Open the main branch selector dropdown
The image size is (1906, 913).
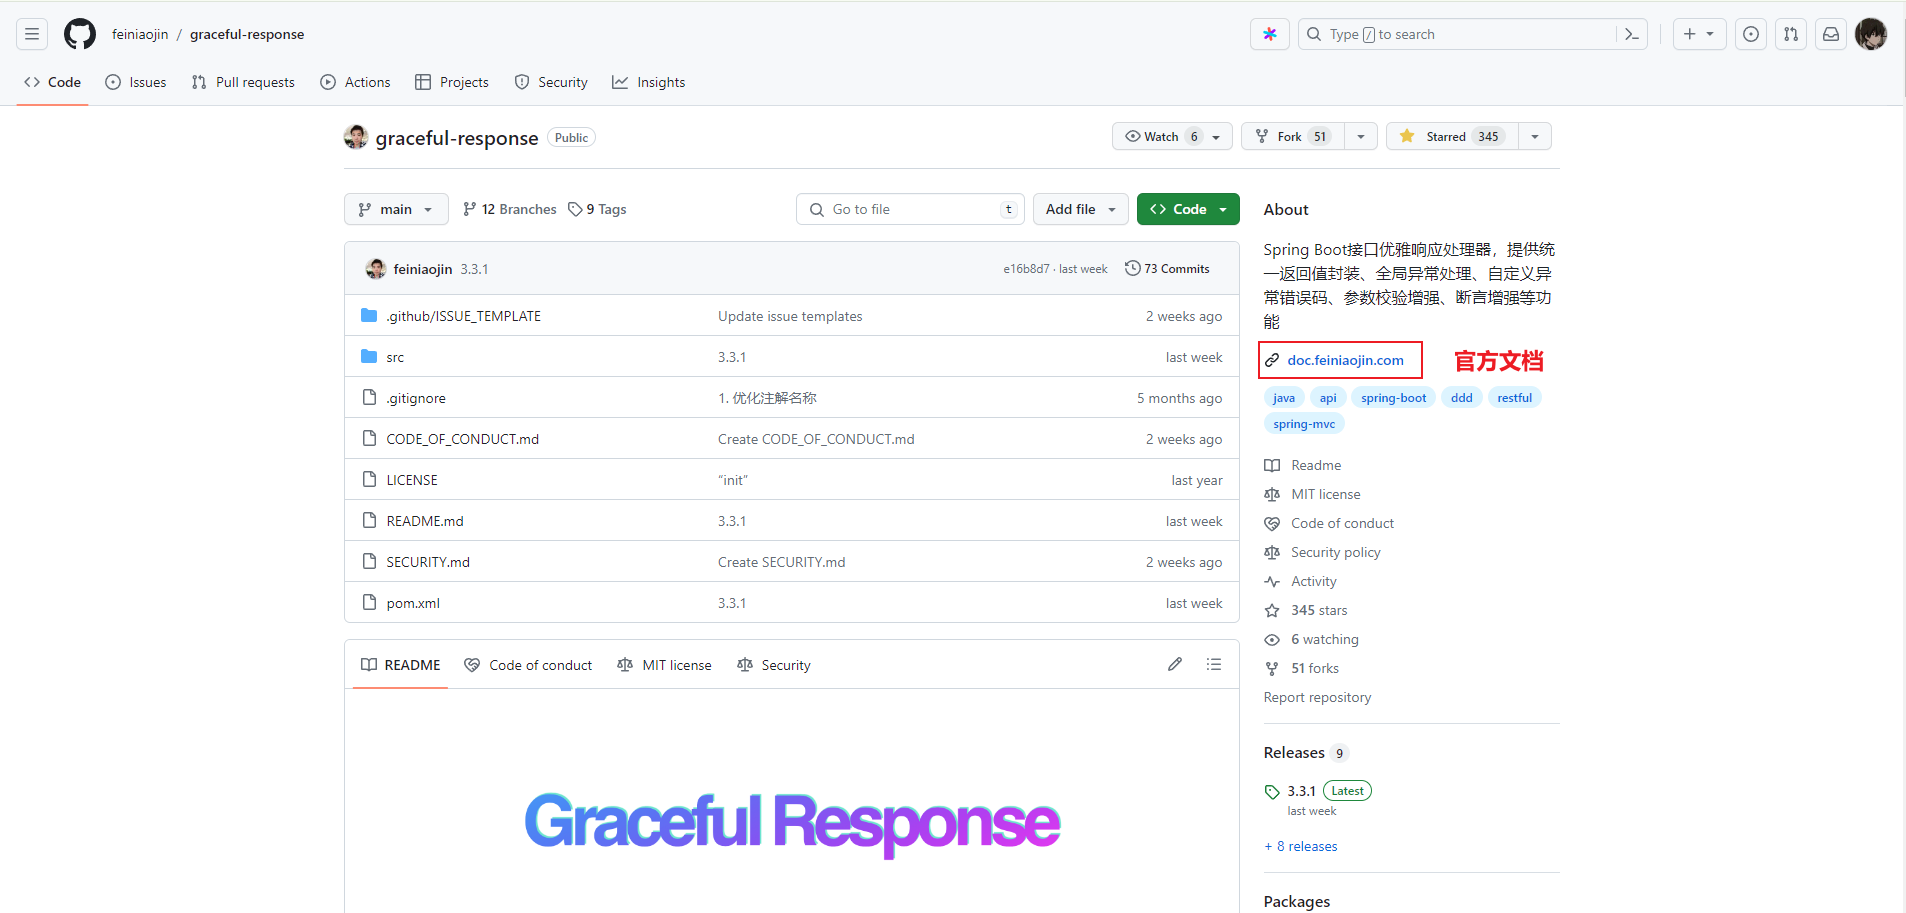point(396,209)
